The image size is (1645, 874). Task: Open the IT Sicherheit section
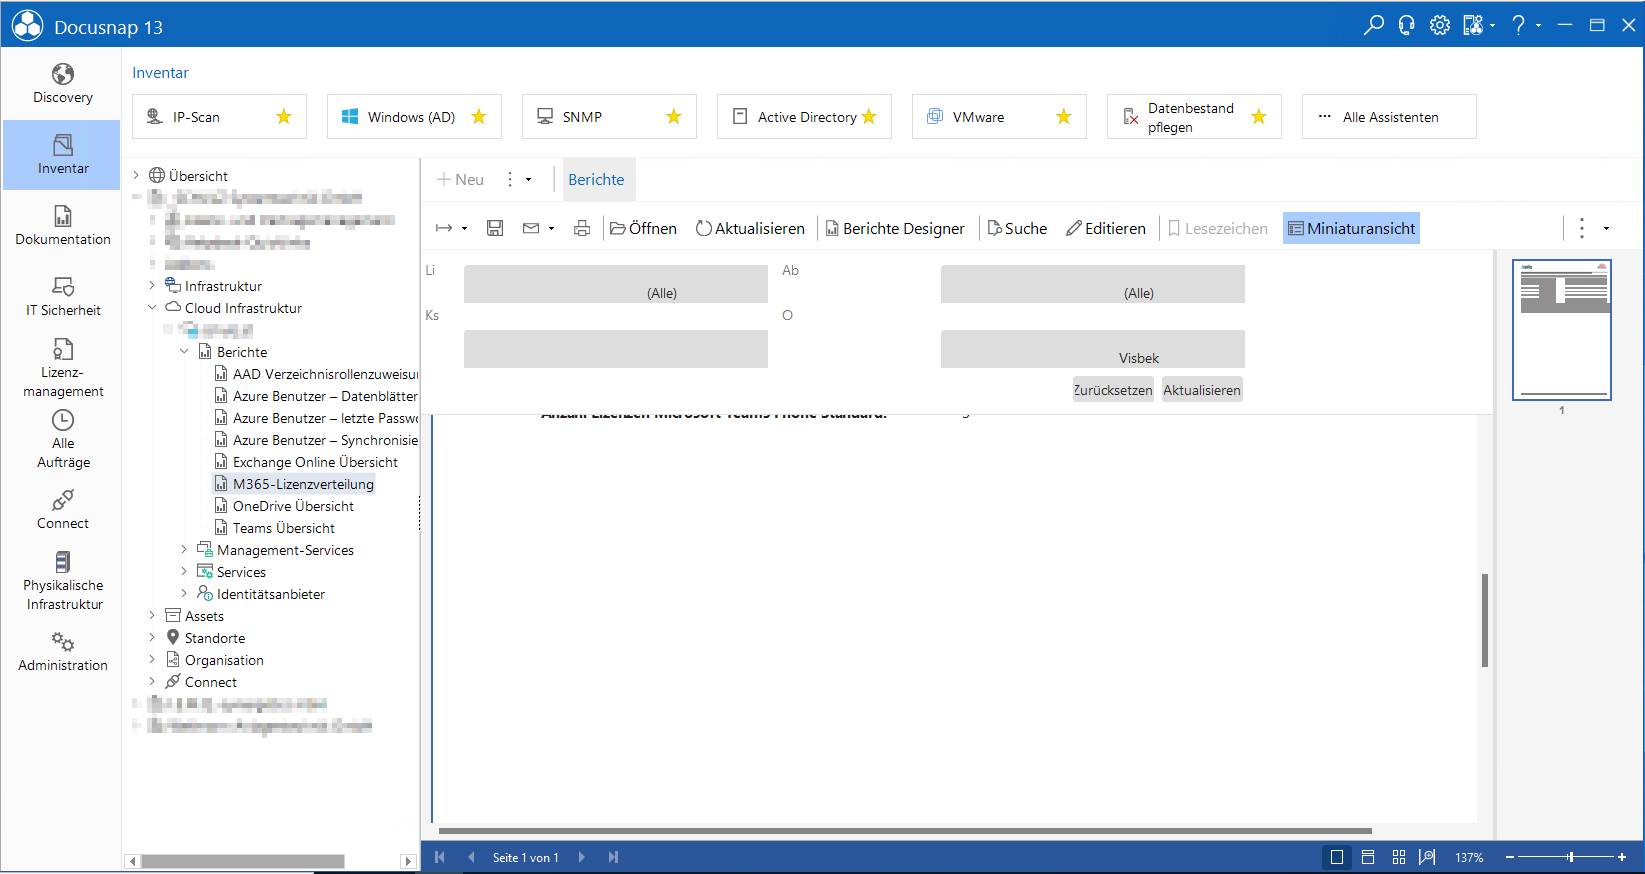tap(62, 297)
